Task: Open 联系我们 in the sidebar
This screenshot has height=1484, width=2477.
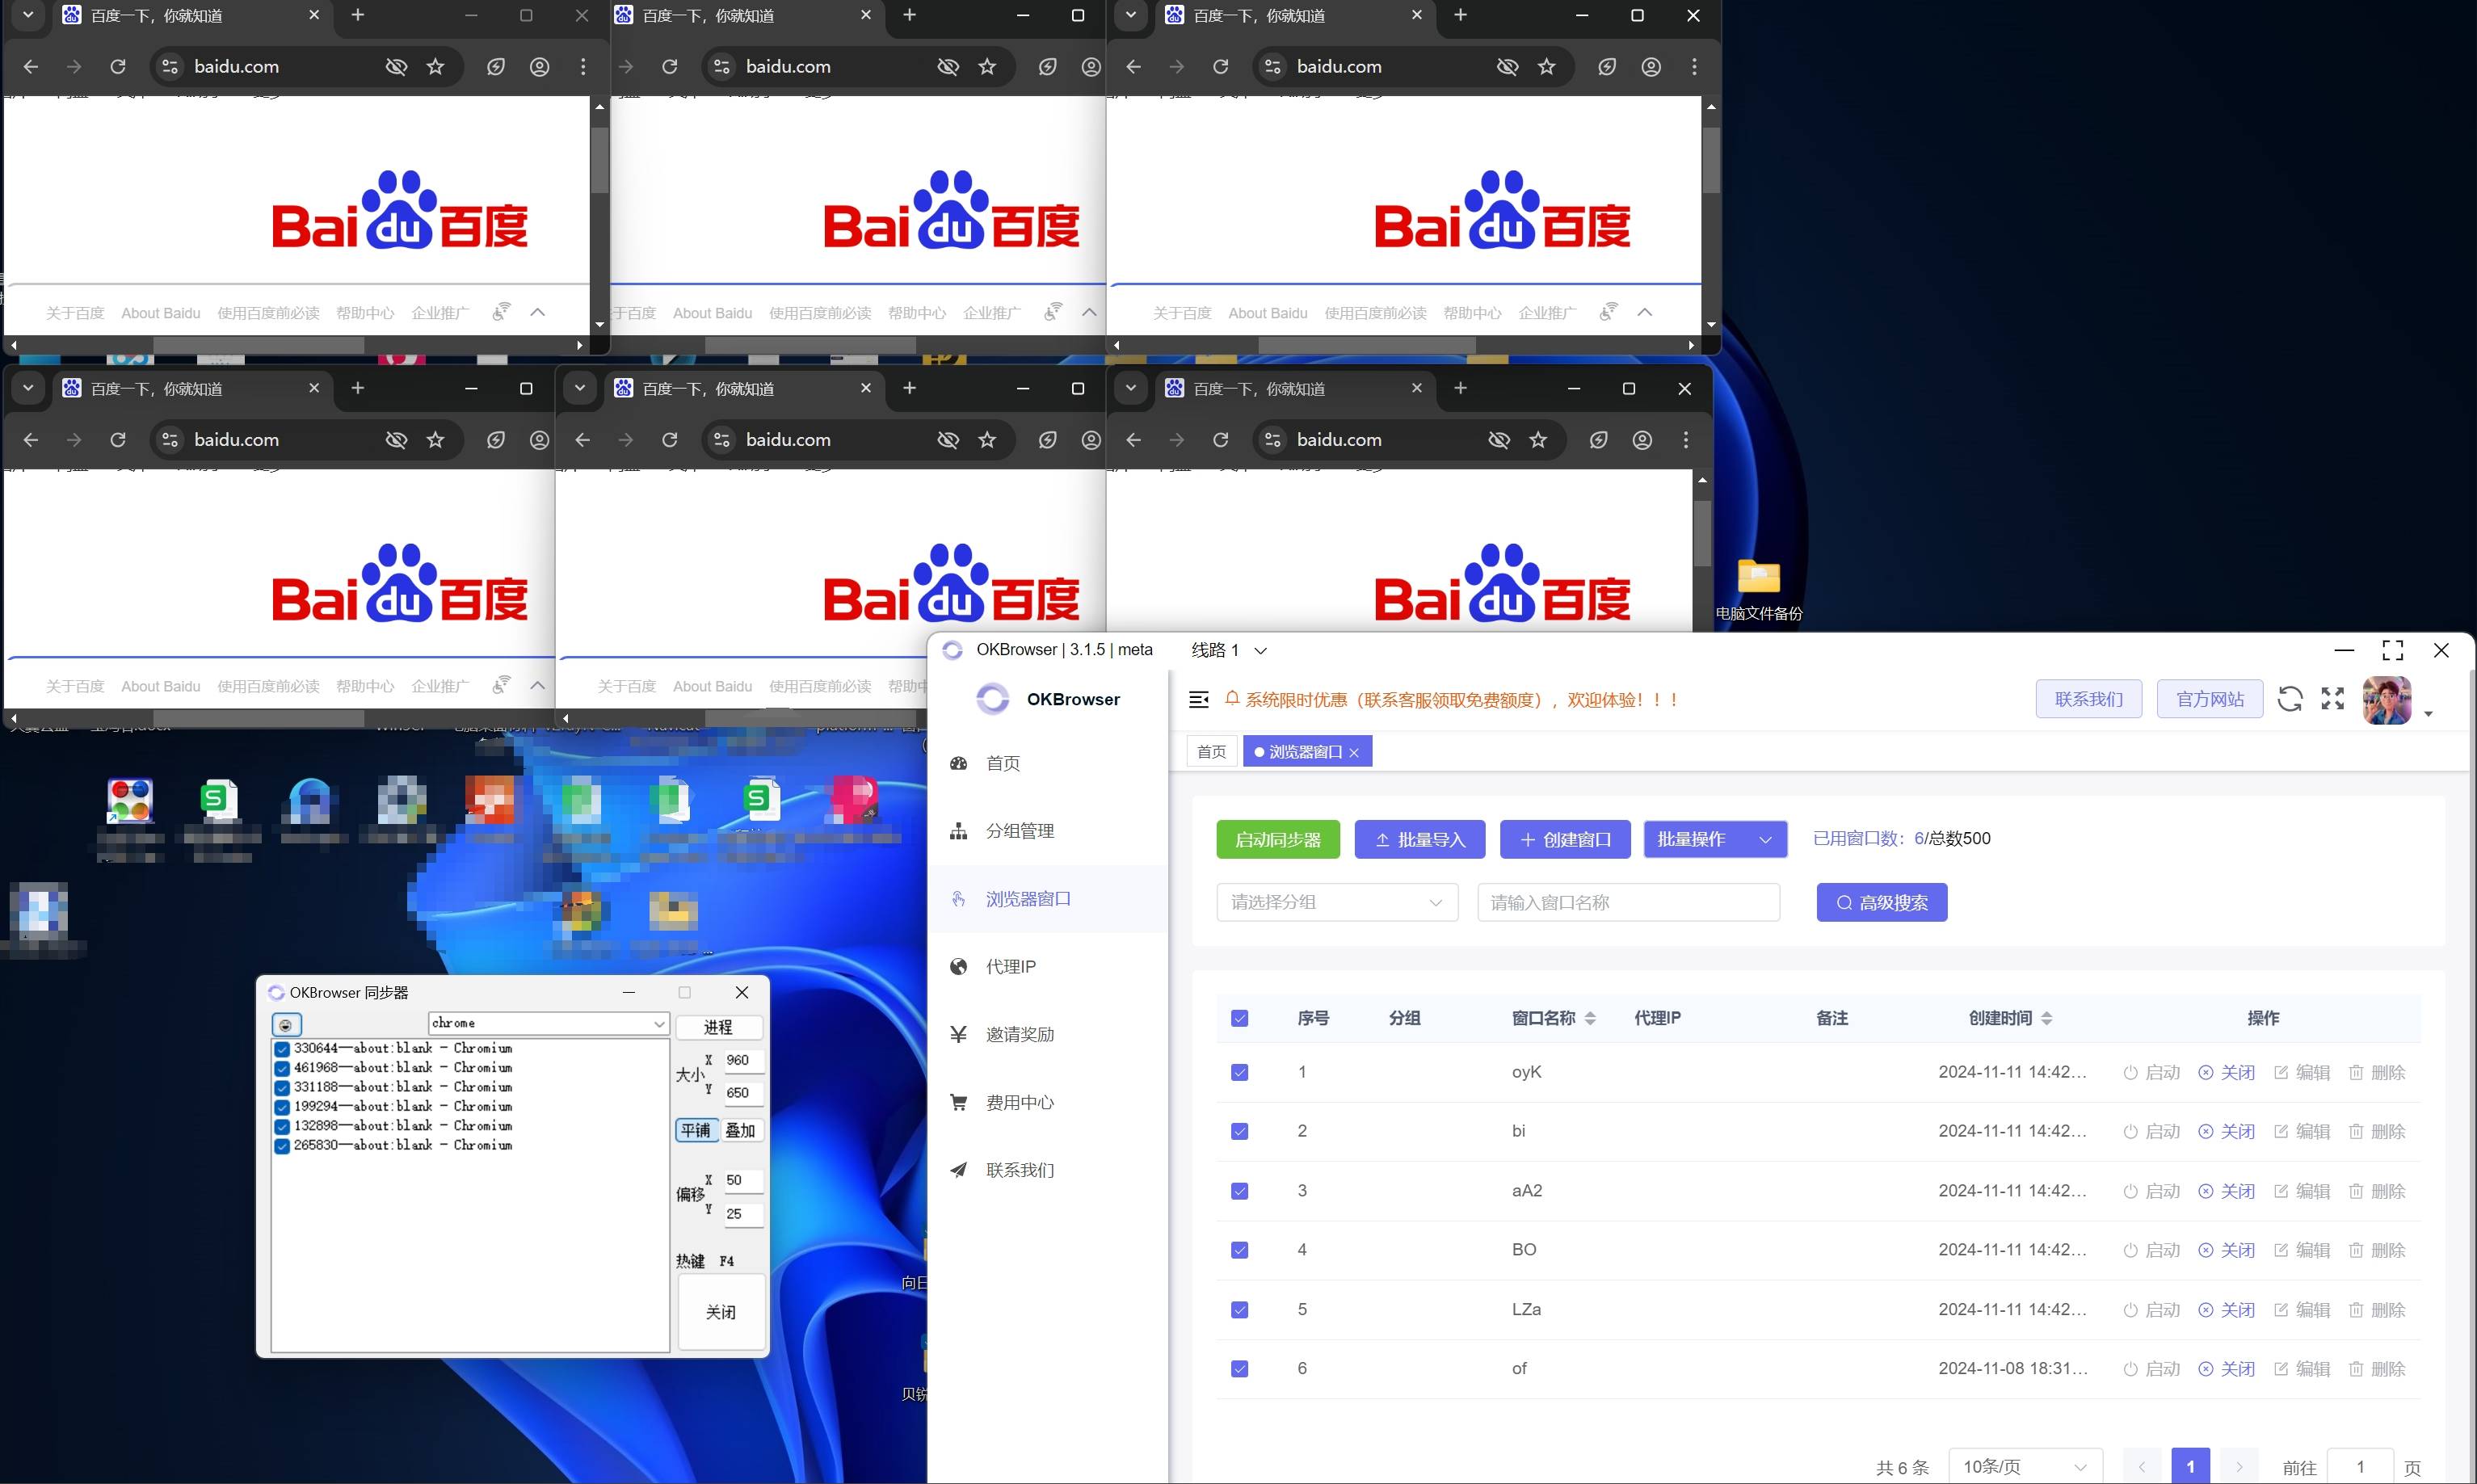Action: 1019,1170
